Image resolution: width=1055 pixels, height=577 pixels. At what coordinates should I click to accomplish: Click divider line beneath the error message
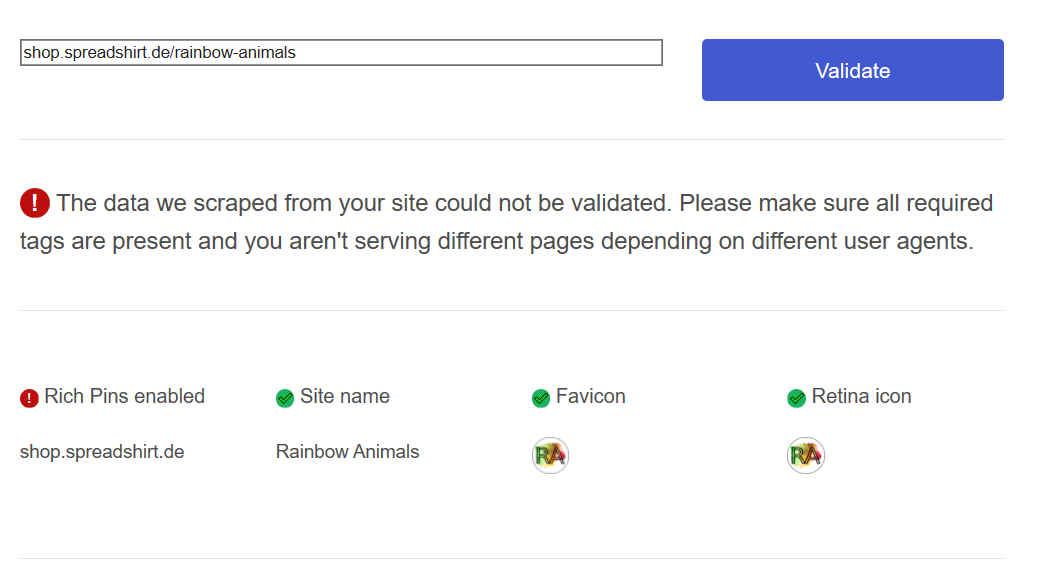[x=511, y=310]
